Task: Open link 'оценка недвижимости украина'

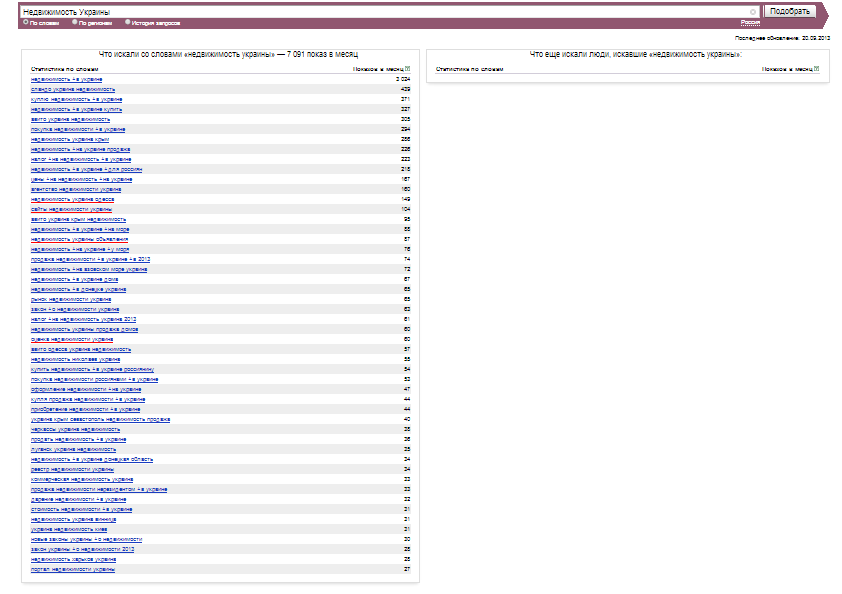Action: (x=72, y=340)
